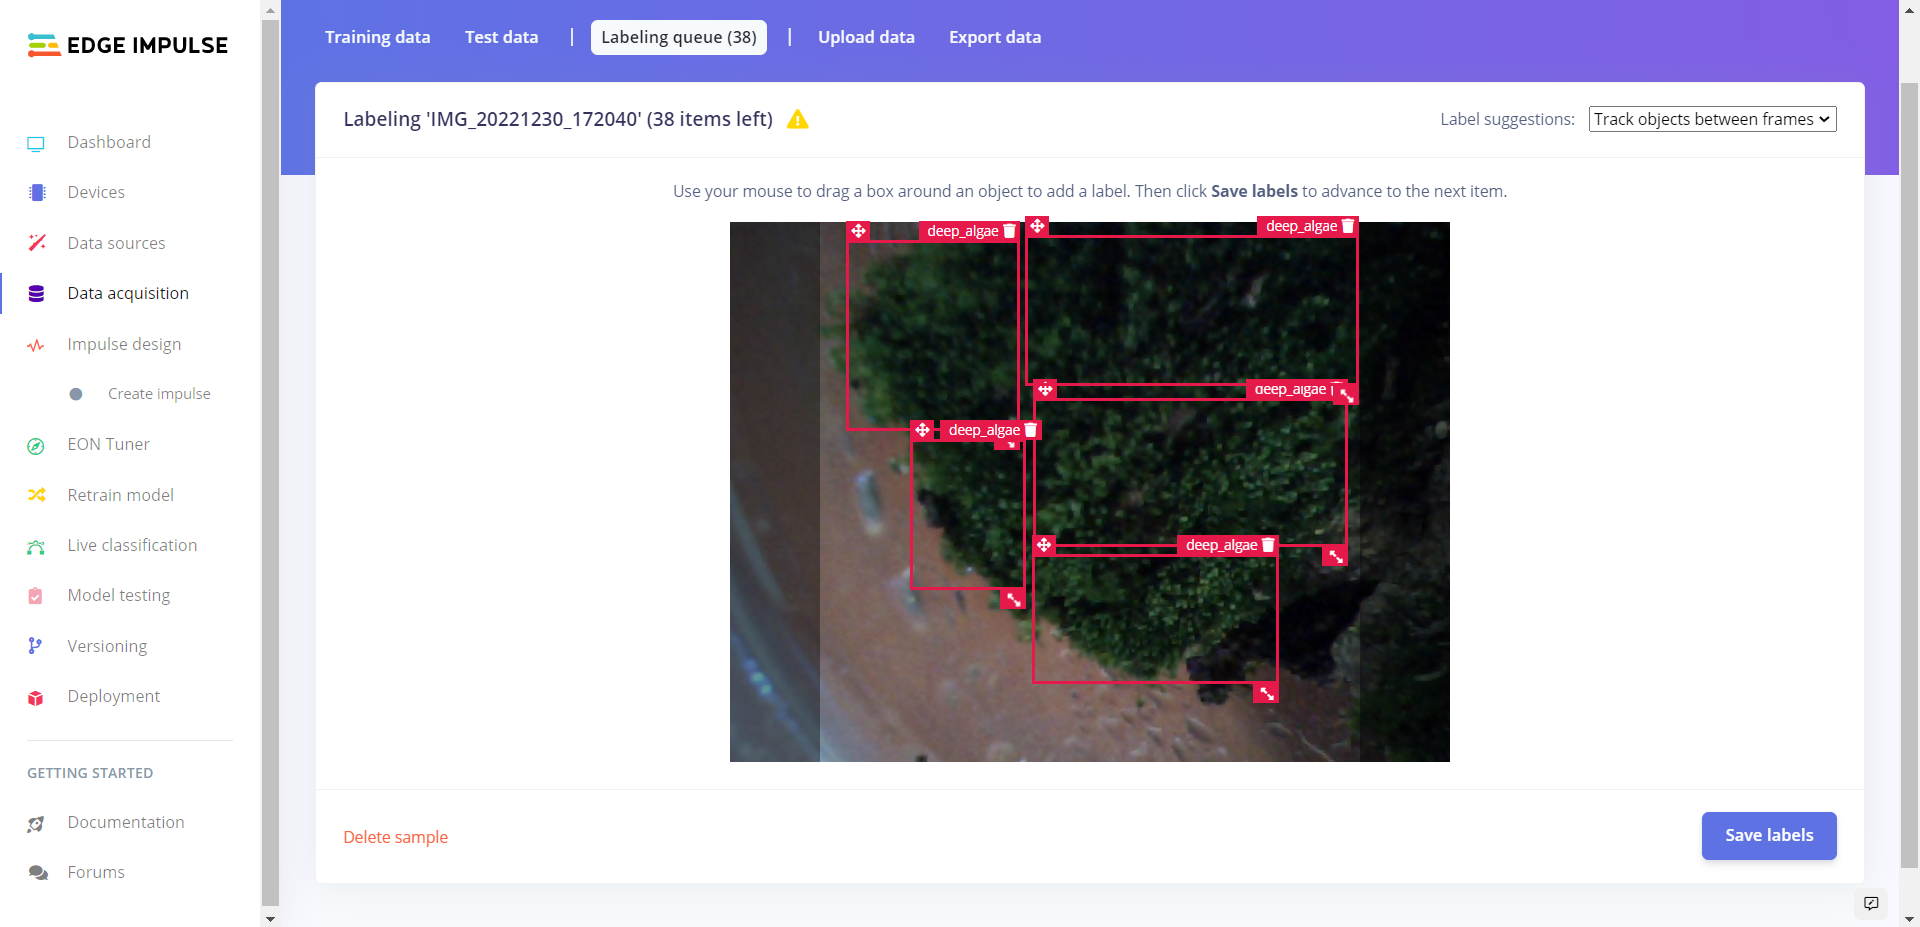Image resolution: width=1920 pixels, height=927 pixels.
Task: Click the Versioning branch icon
Action: tap(35, 646)
